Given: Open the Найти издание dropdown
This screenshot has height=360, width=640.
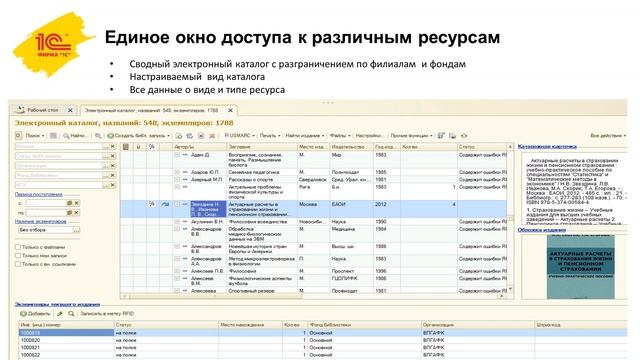Looking at the screenshot, I should point(305,136).
